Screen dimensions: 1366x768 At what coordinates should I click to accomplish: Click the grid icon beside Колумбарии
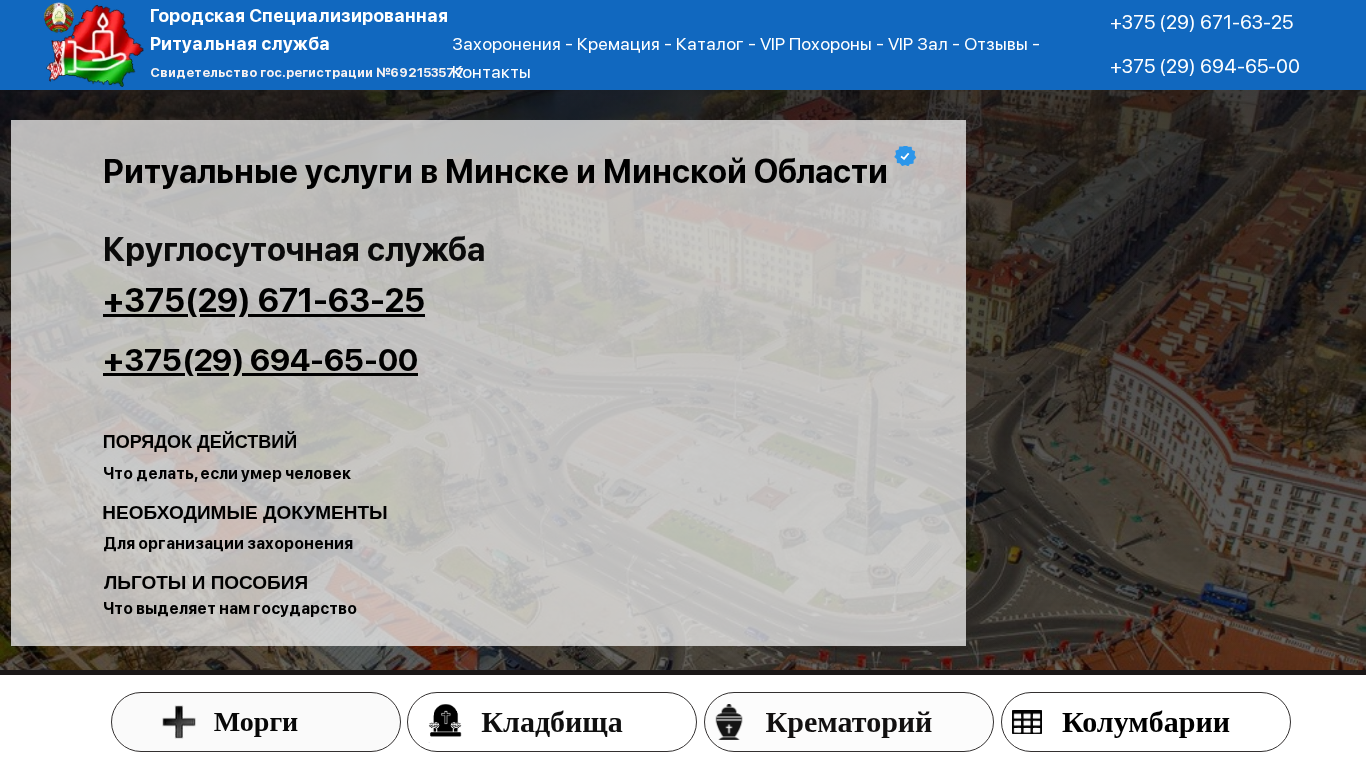(x=1027, y=722)
